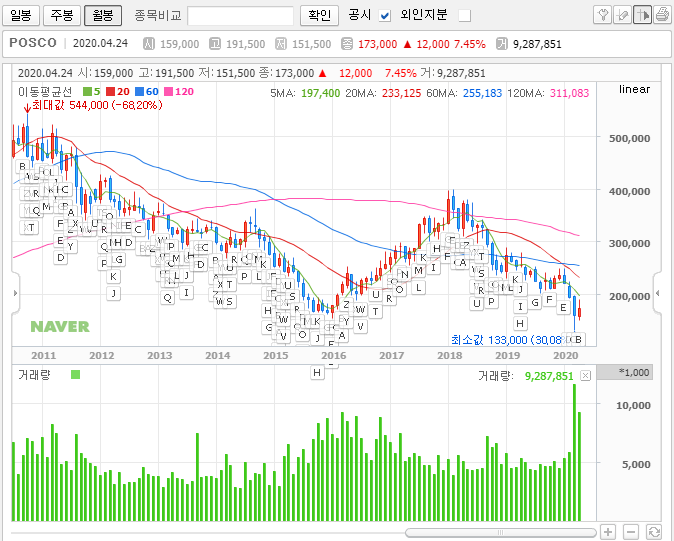Print the chart with the printer icon

click(x=662, y=15)
